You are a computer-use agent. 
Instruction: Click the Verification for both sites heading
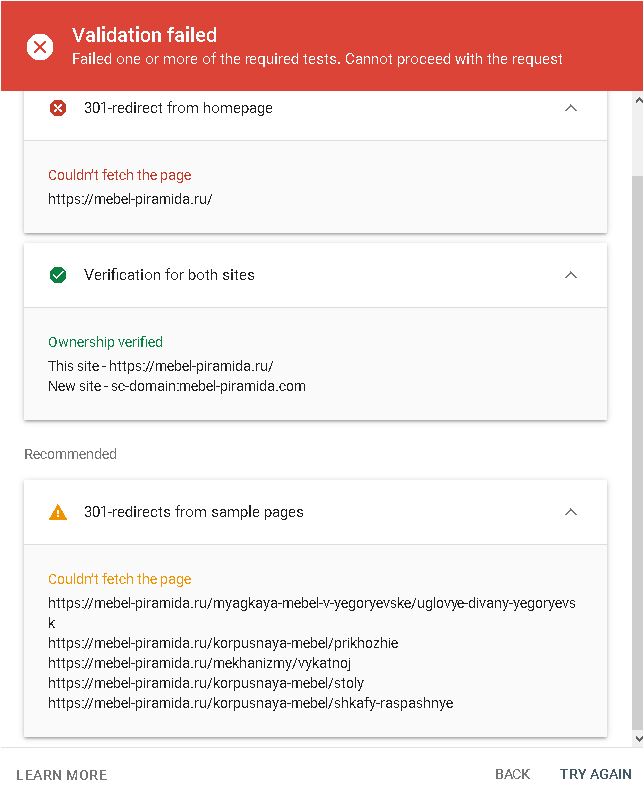(169, 275)
